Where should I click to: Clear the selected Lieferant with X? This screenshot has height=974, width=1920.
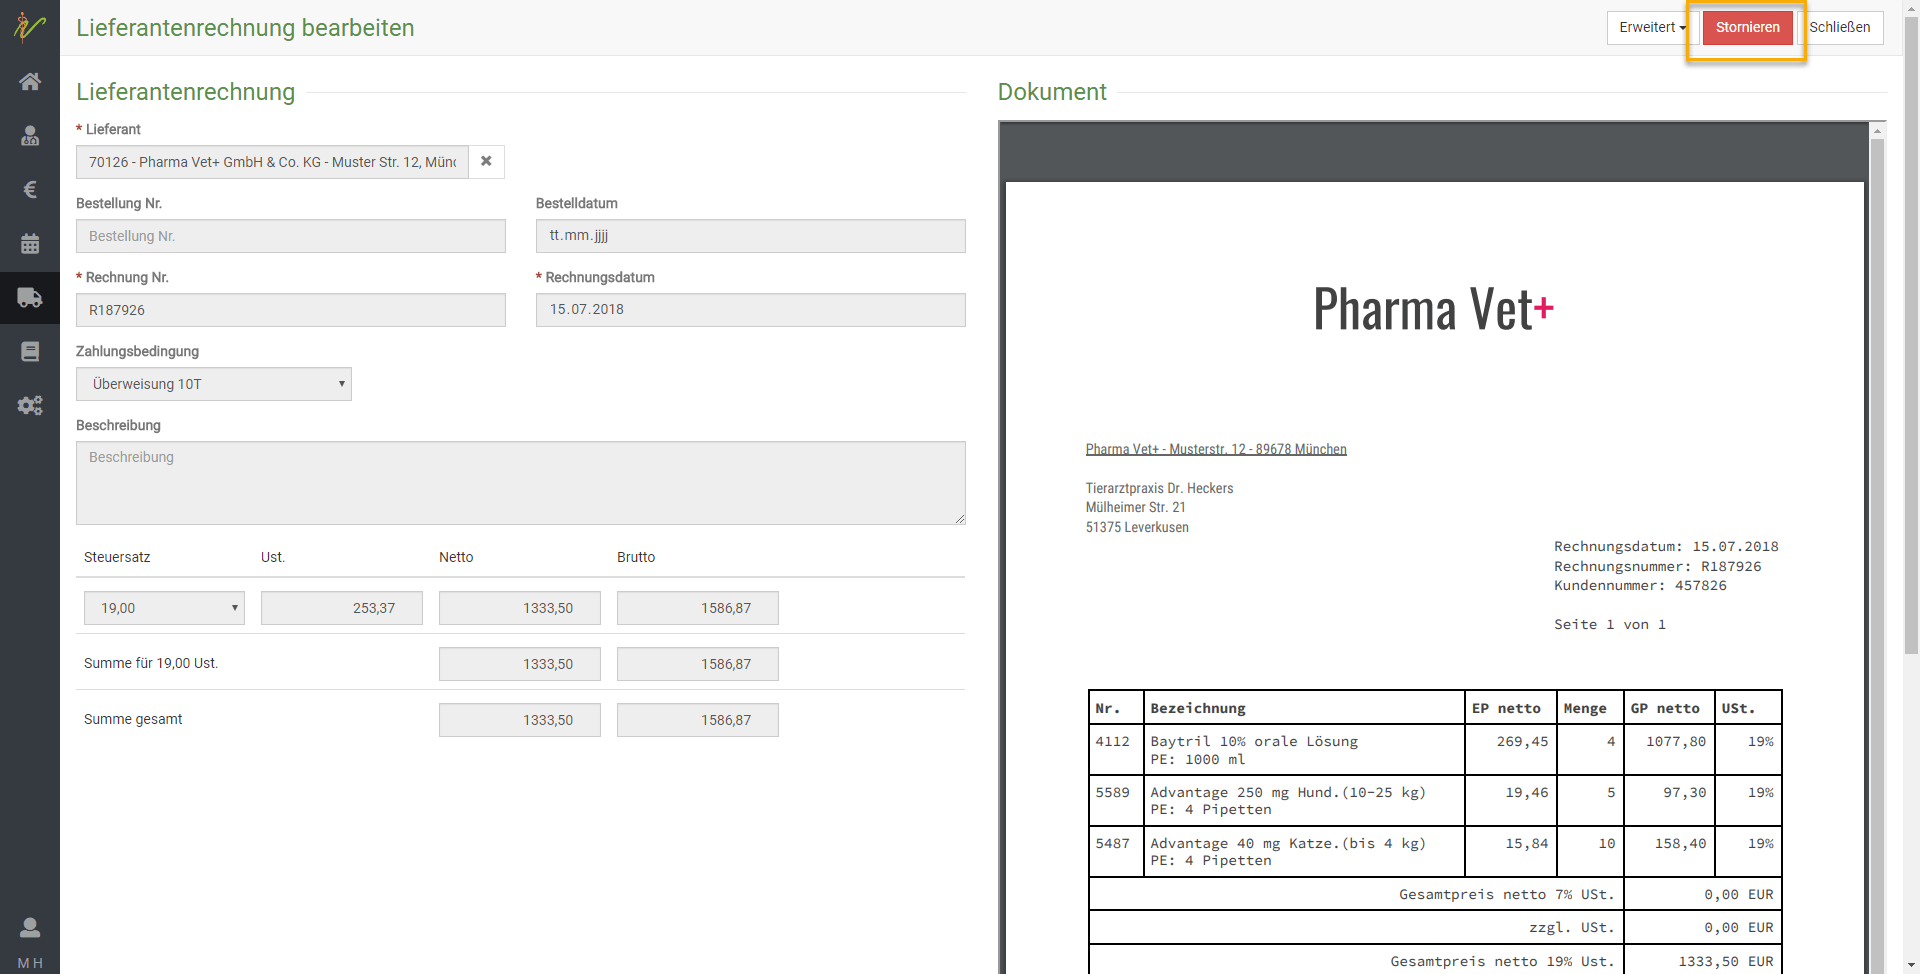[x=486, y=162]
